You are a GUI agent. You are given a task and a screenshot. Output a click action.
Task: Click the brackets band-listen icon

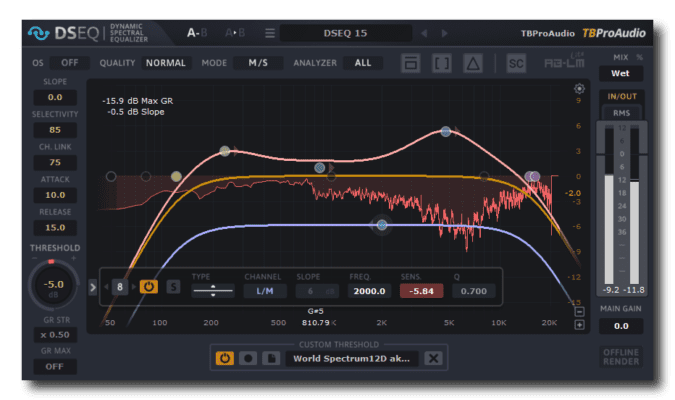(442, 63)
